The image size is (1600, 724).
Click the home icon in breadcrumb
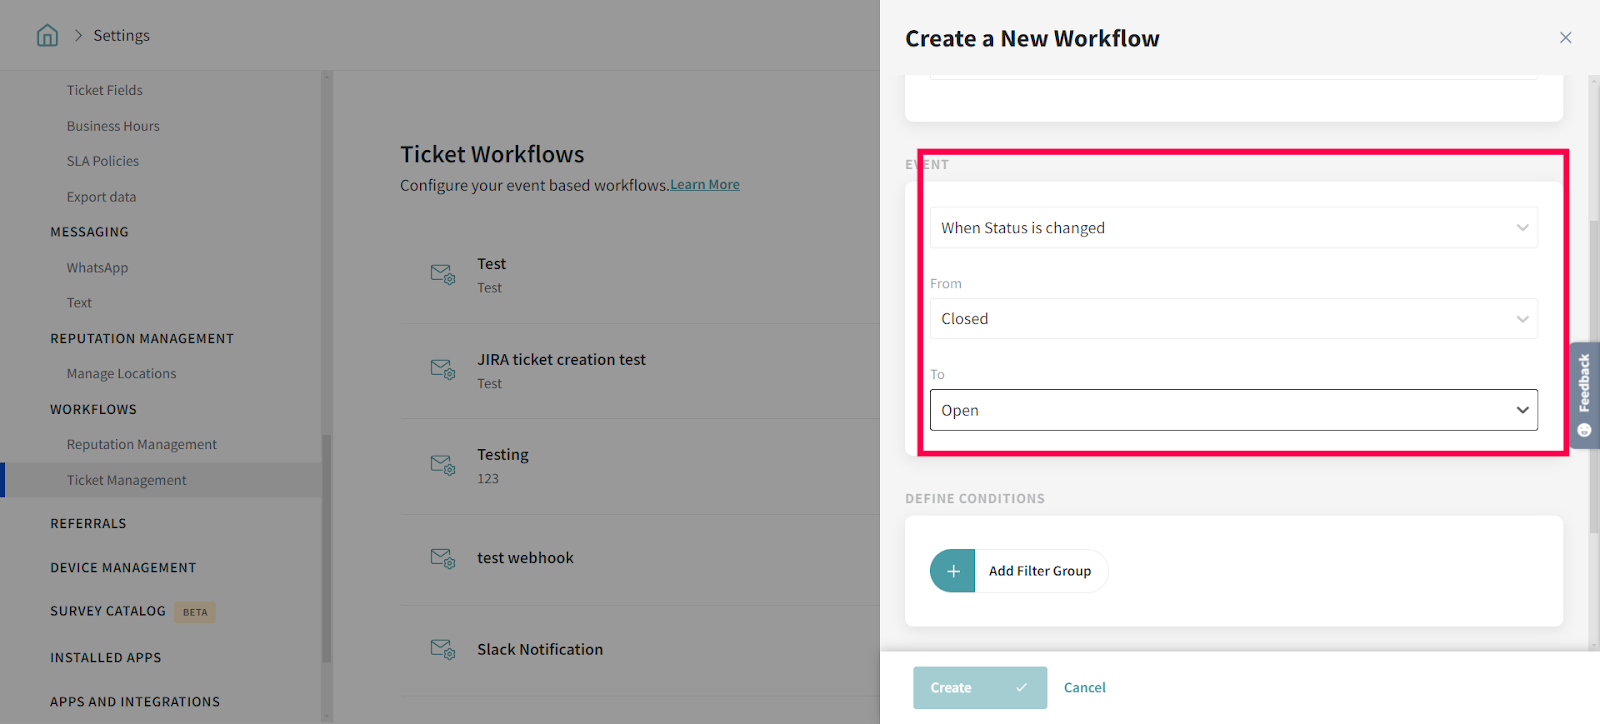[x=47, y=36]
